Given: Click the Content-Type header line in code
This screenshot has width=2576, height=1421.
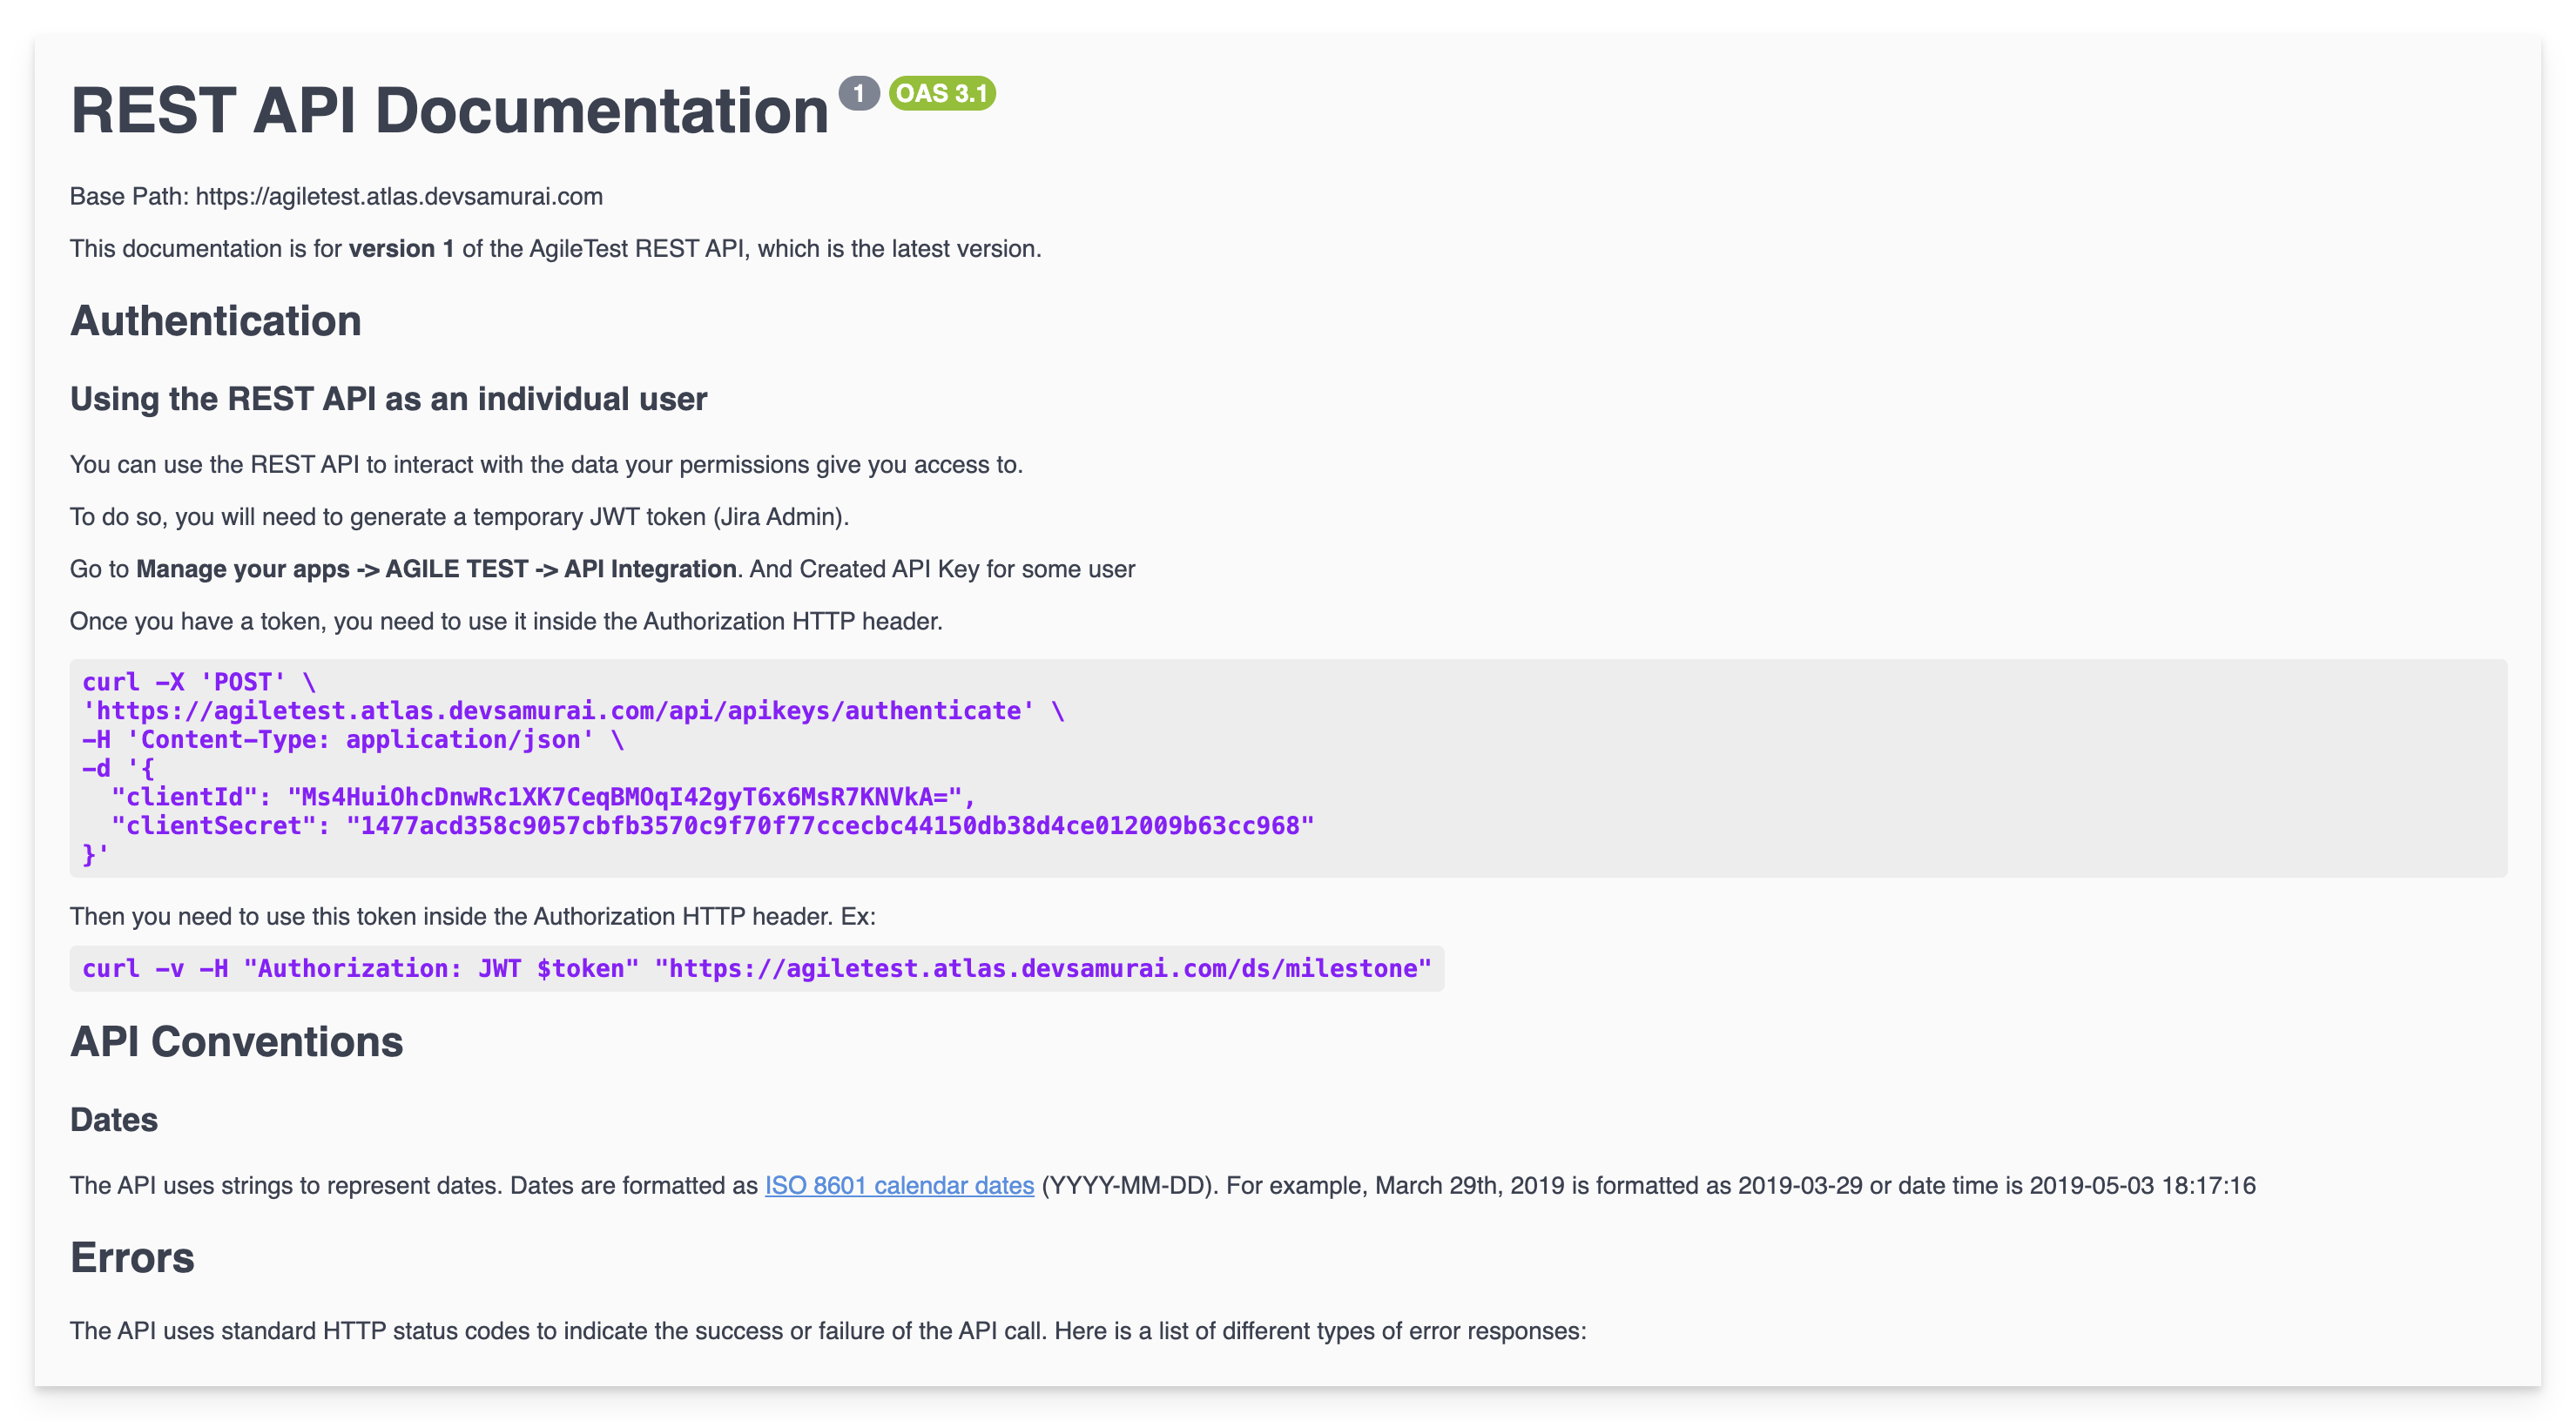Looking at the screenshot, I should click(x=352, y=740).
